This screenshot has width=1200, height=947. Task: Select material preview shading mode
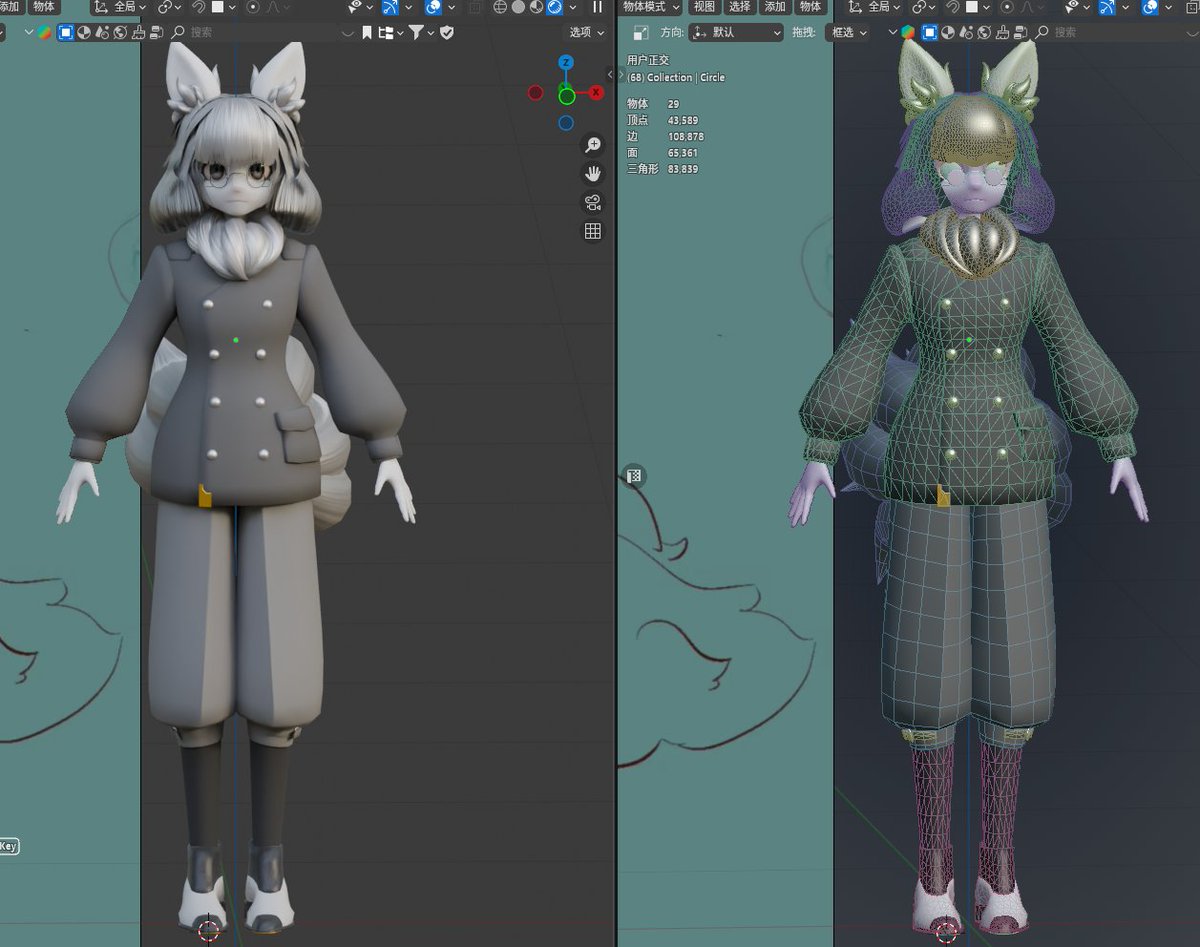click(x=535, y=8)
